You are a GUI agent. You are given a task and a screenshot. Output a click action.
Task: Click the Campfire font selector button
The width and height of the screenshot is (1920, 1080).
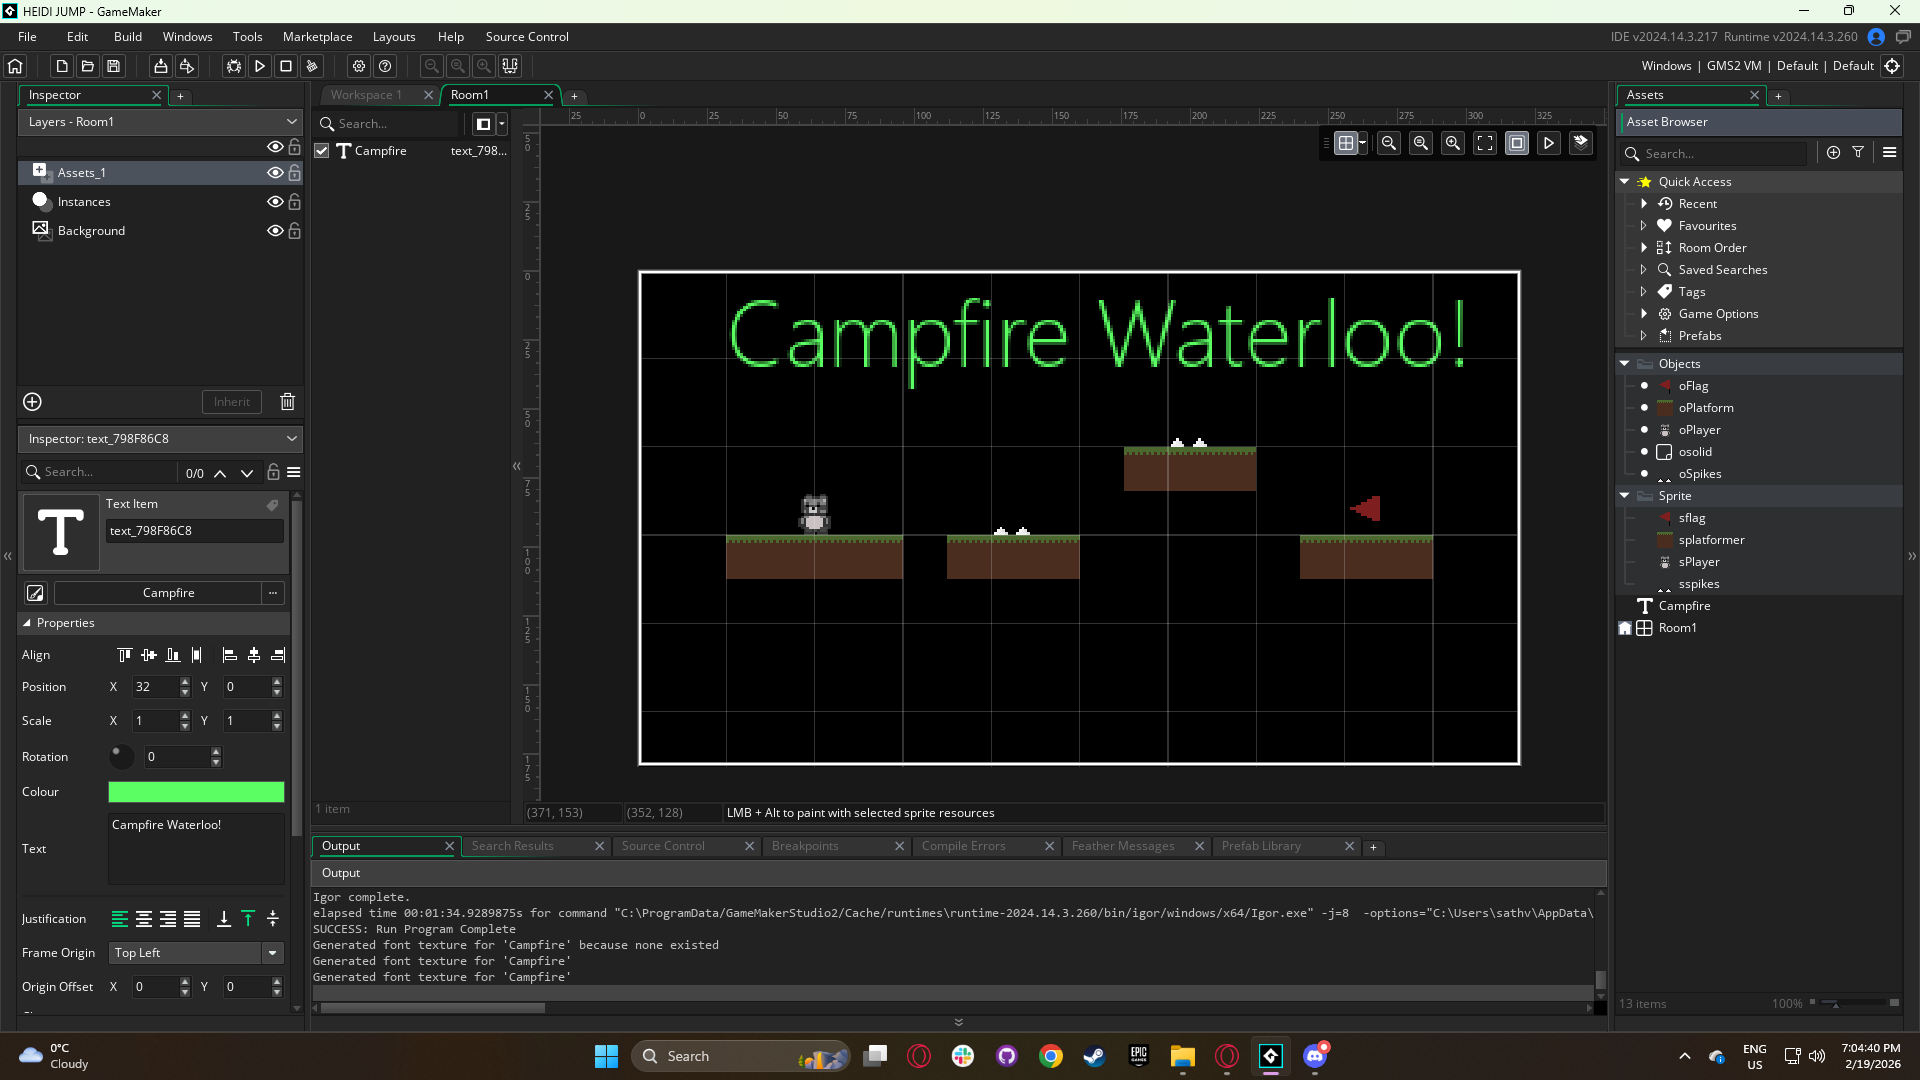click(x=168, y=593)
